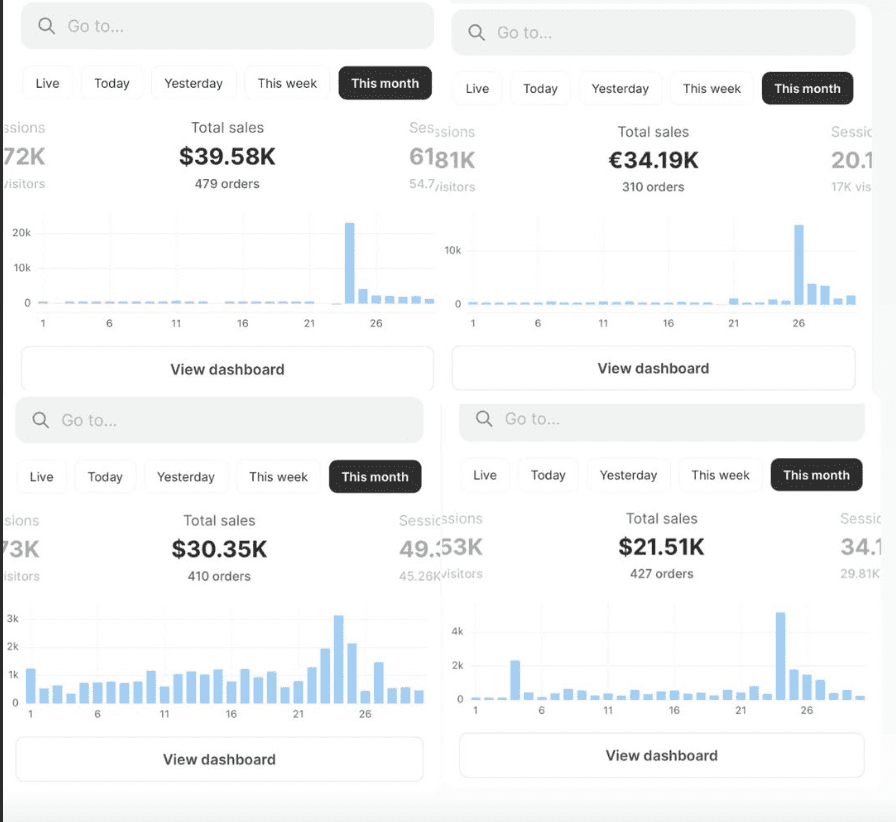Screen dimensions: 896x822
Task: Click the 479 orders text
Action: pos(227,184)
